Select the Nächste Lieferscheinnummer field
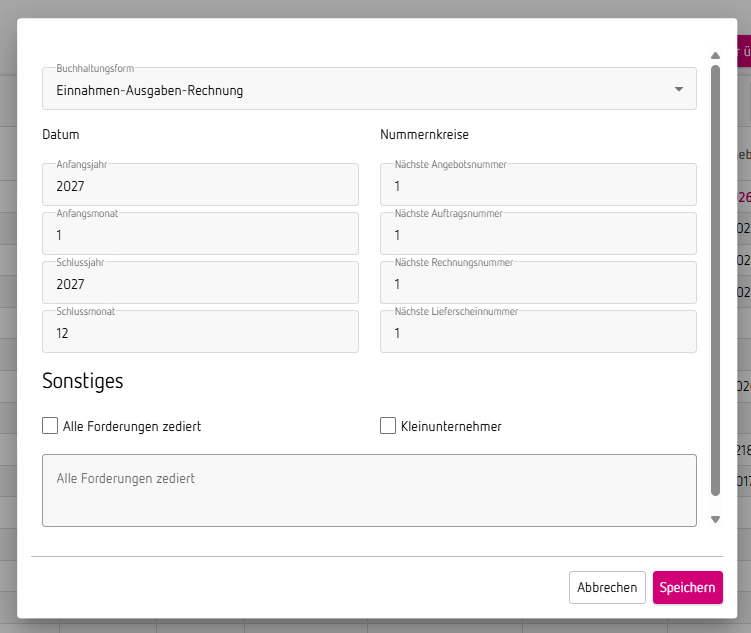Screen dimensions: 751x633 pos(538,333)
